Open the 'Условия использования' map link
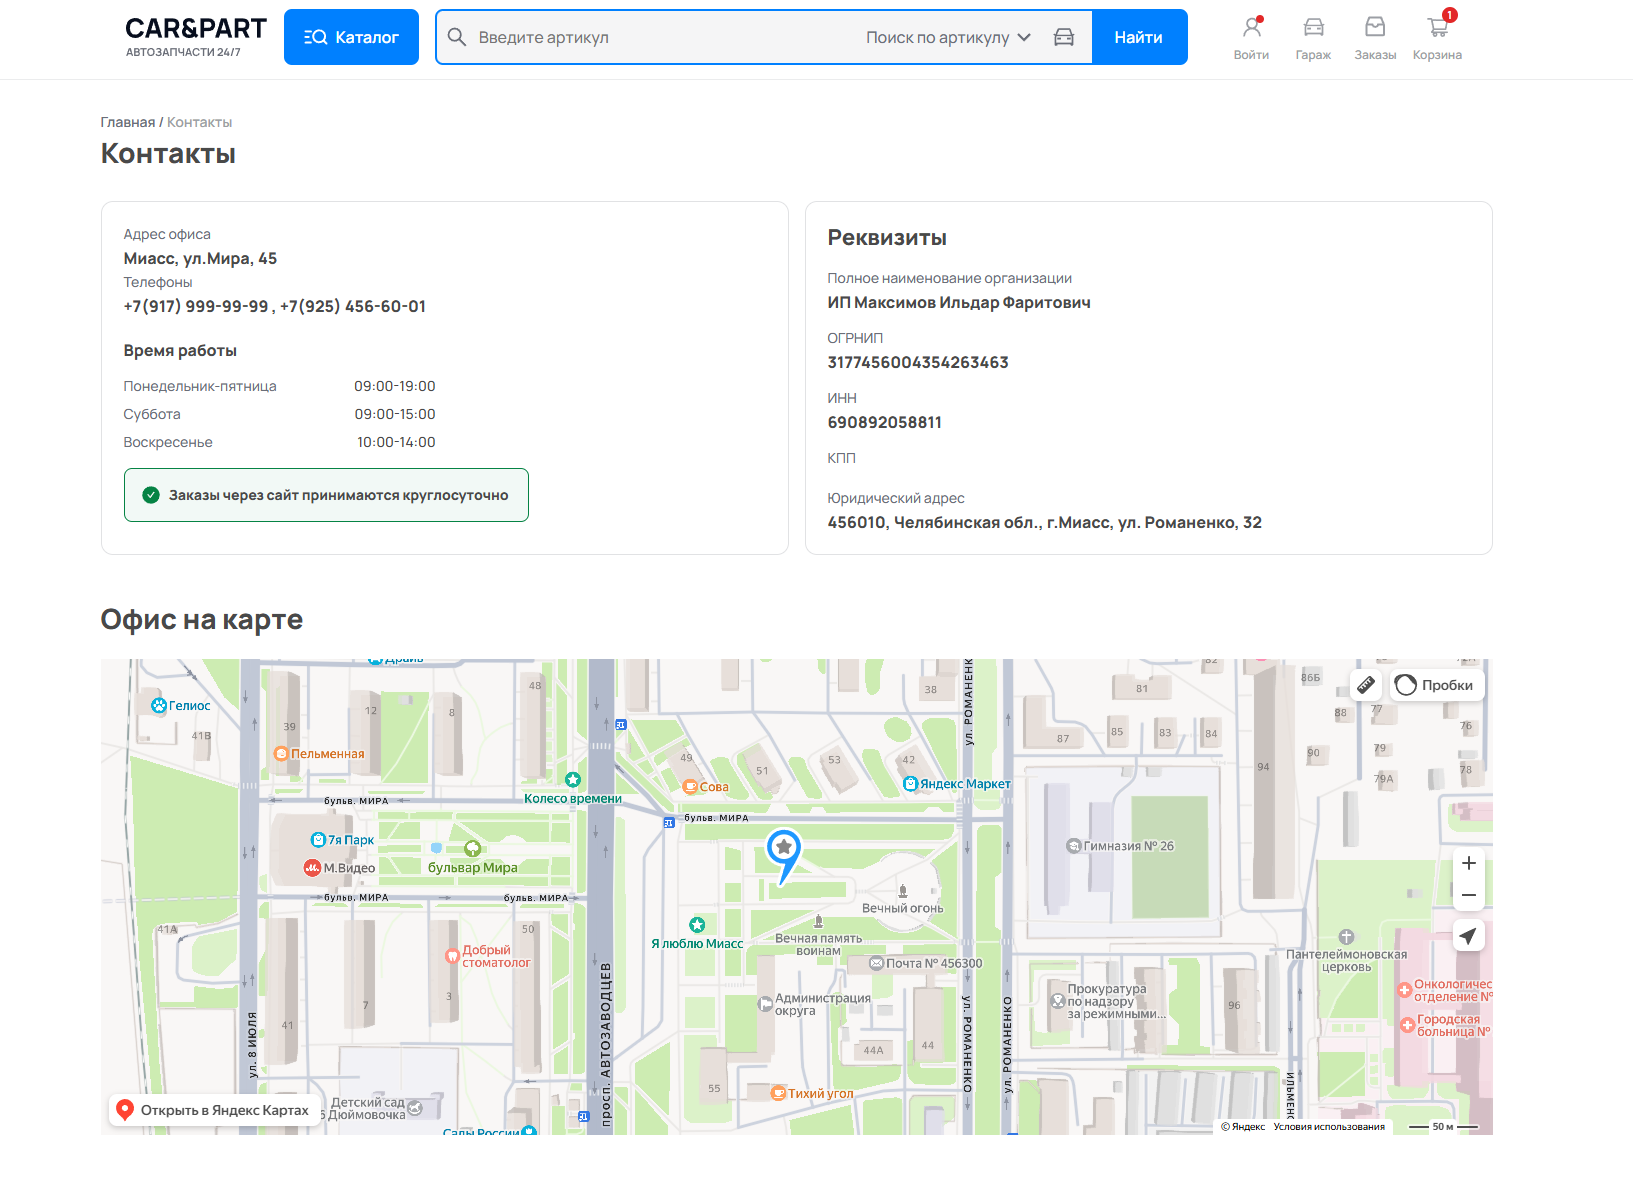 (x=1329, y=1127)
